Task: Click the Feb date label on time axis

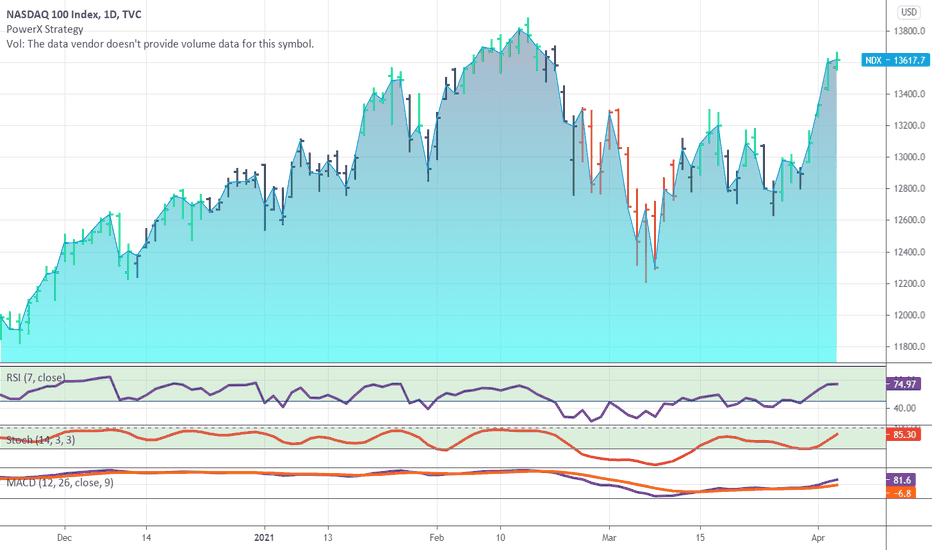Action: [436, 538]
